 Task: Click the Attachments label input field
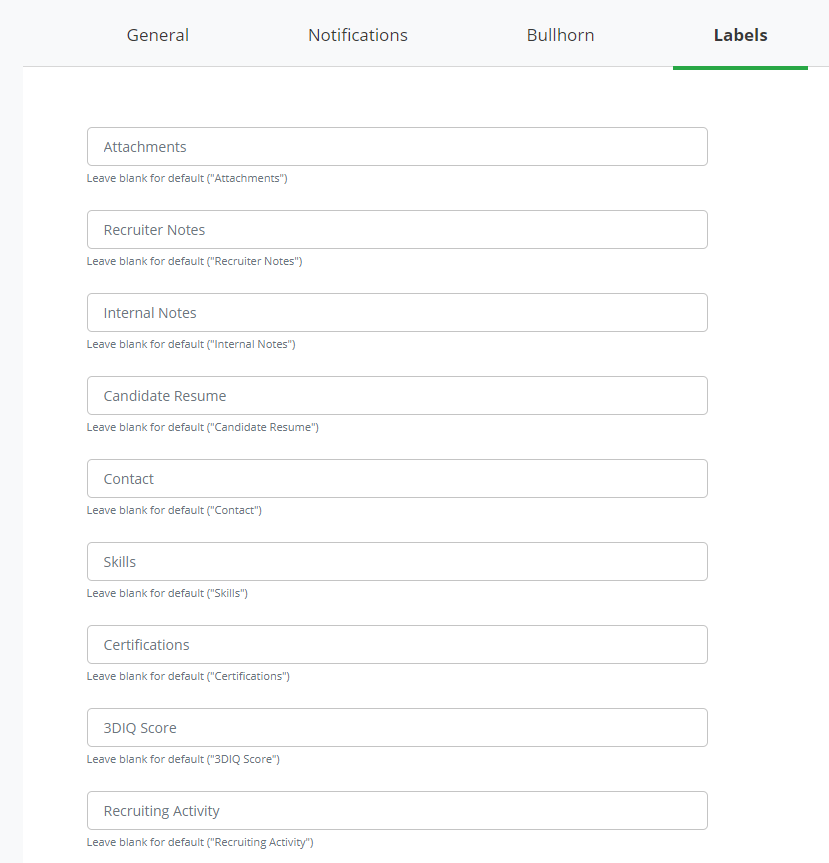(397, 146)
